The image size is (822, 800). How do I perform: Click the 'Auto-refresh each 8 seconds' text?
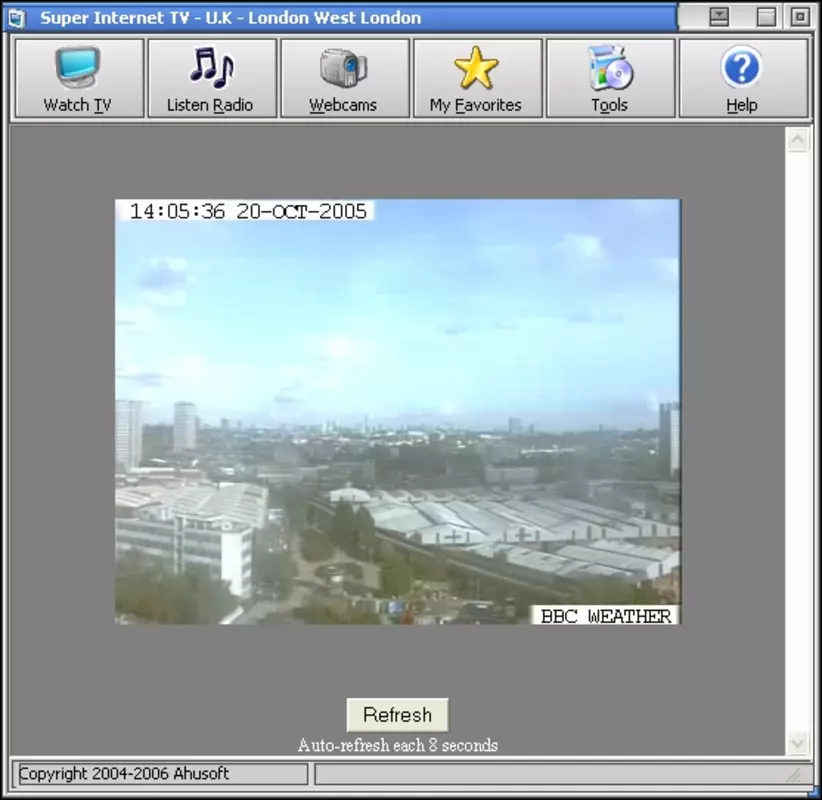tap(398, 745)
